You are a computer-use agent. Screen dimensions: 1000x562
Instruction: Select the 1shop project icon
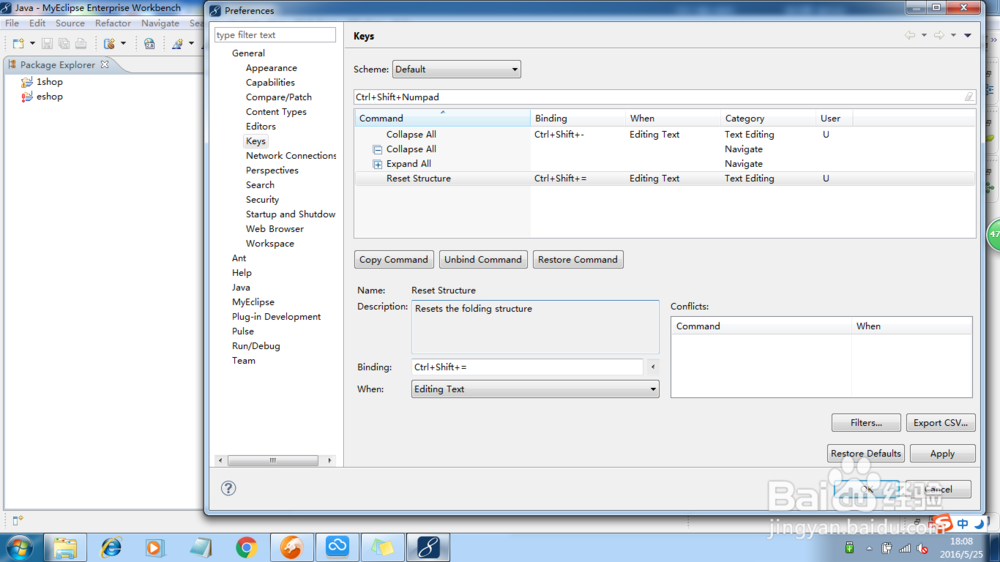(x=27, y=82)
